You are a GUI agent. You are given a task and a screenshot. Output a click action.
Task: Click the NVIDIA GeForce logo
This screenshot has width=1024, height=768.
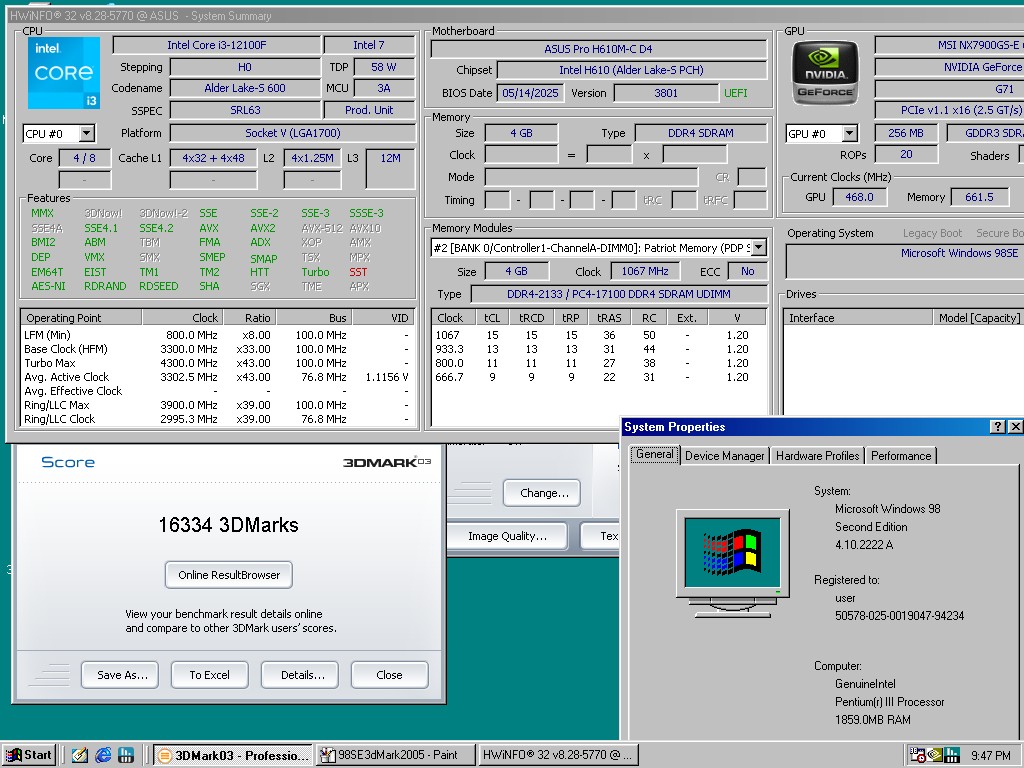coord(825,74)
